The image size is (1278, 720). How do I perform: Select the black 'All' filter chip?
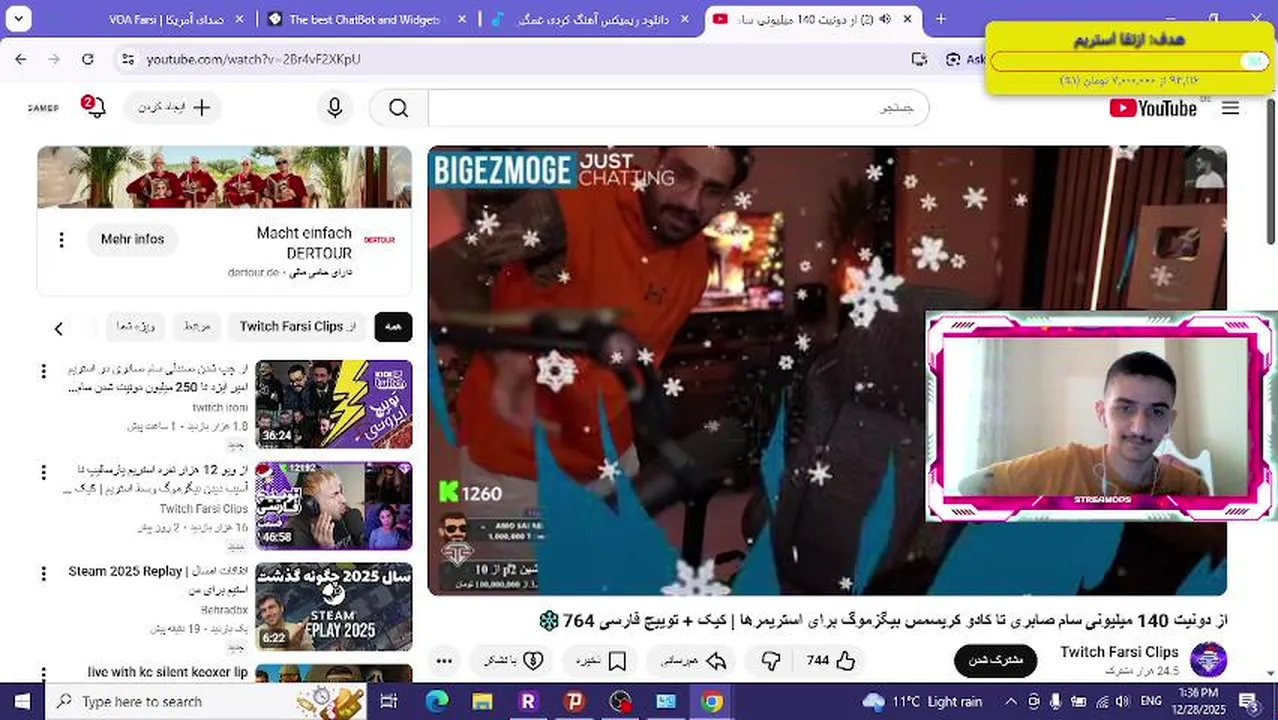click(393, 327)
